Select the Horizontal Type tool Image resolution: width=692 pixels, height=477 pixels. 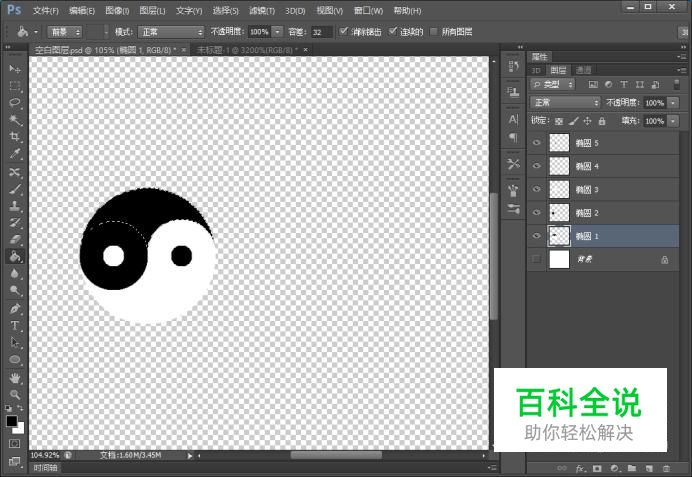15,326
